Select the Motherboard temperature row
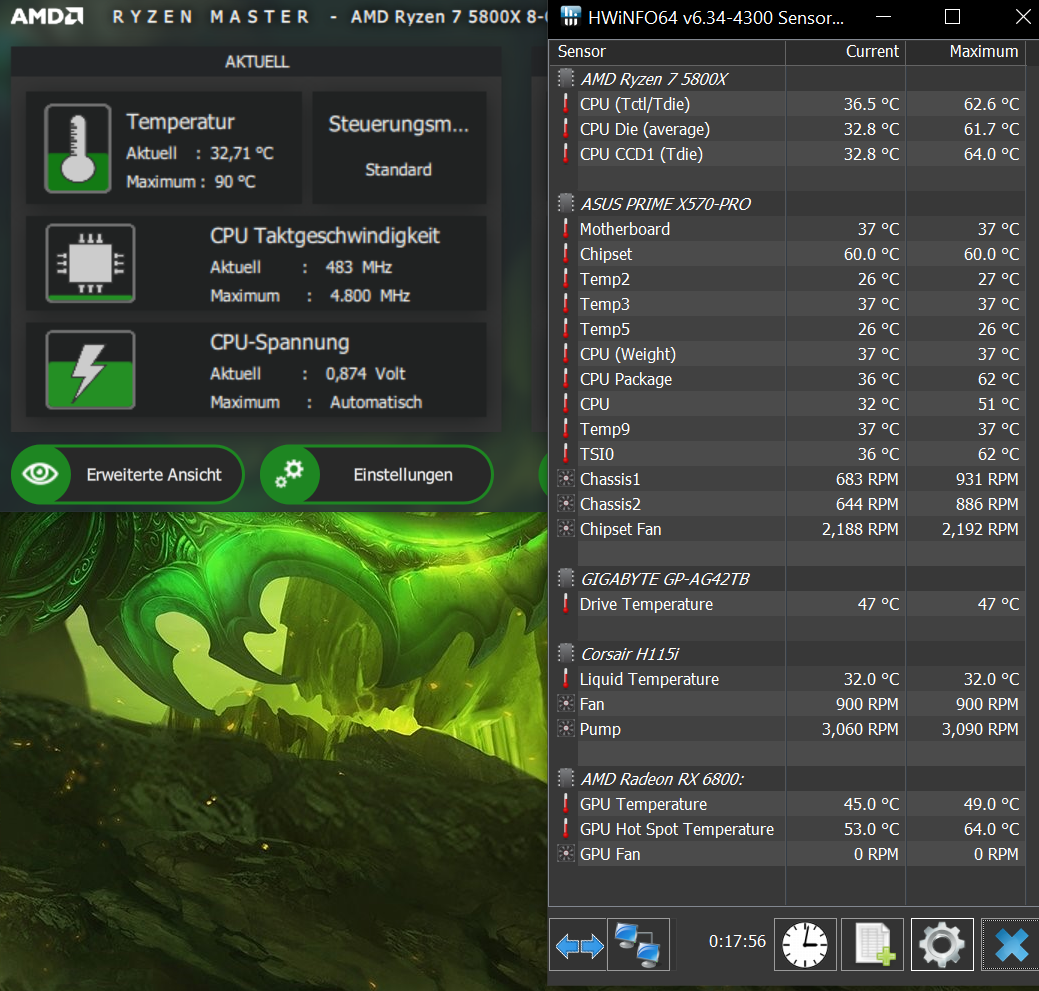This screenshot has height=991, width=1039. tap(788, 229)
